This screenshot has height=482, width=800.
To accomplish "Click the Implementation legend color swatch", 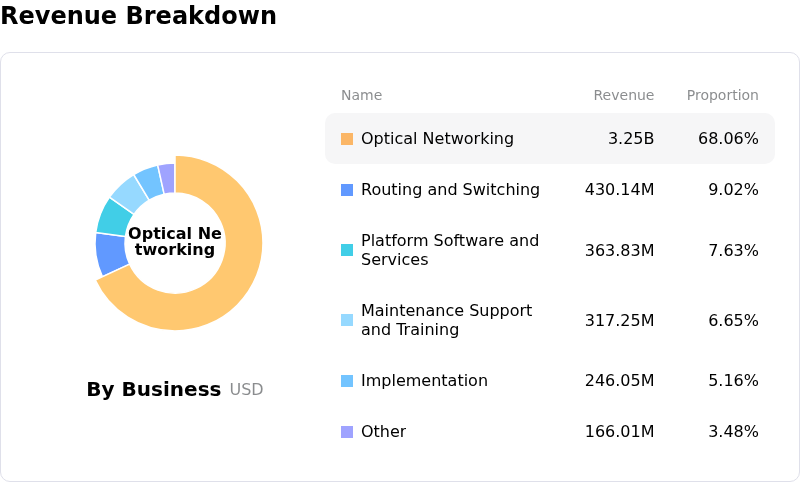I will (x=347, y=381).
